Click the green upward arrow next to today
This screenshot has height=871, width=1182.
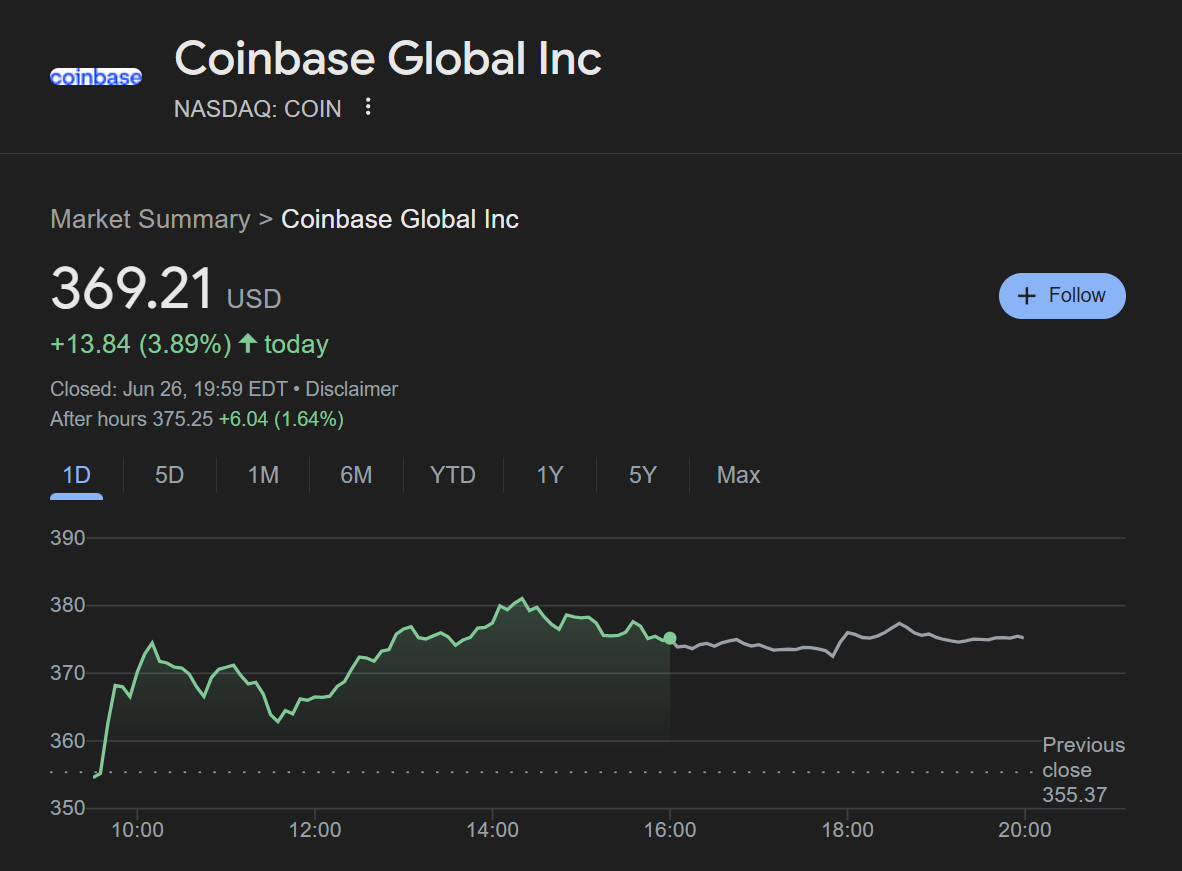247,344
